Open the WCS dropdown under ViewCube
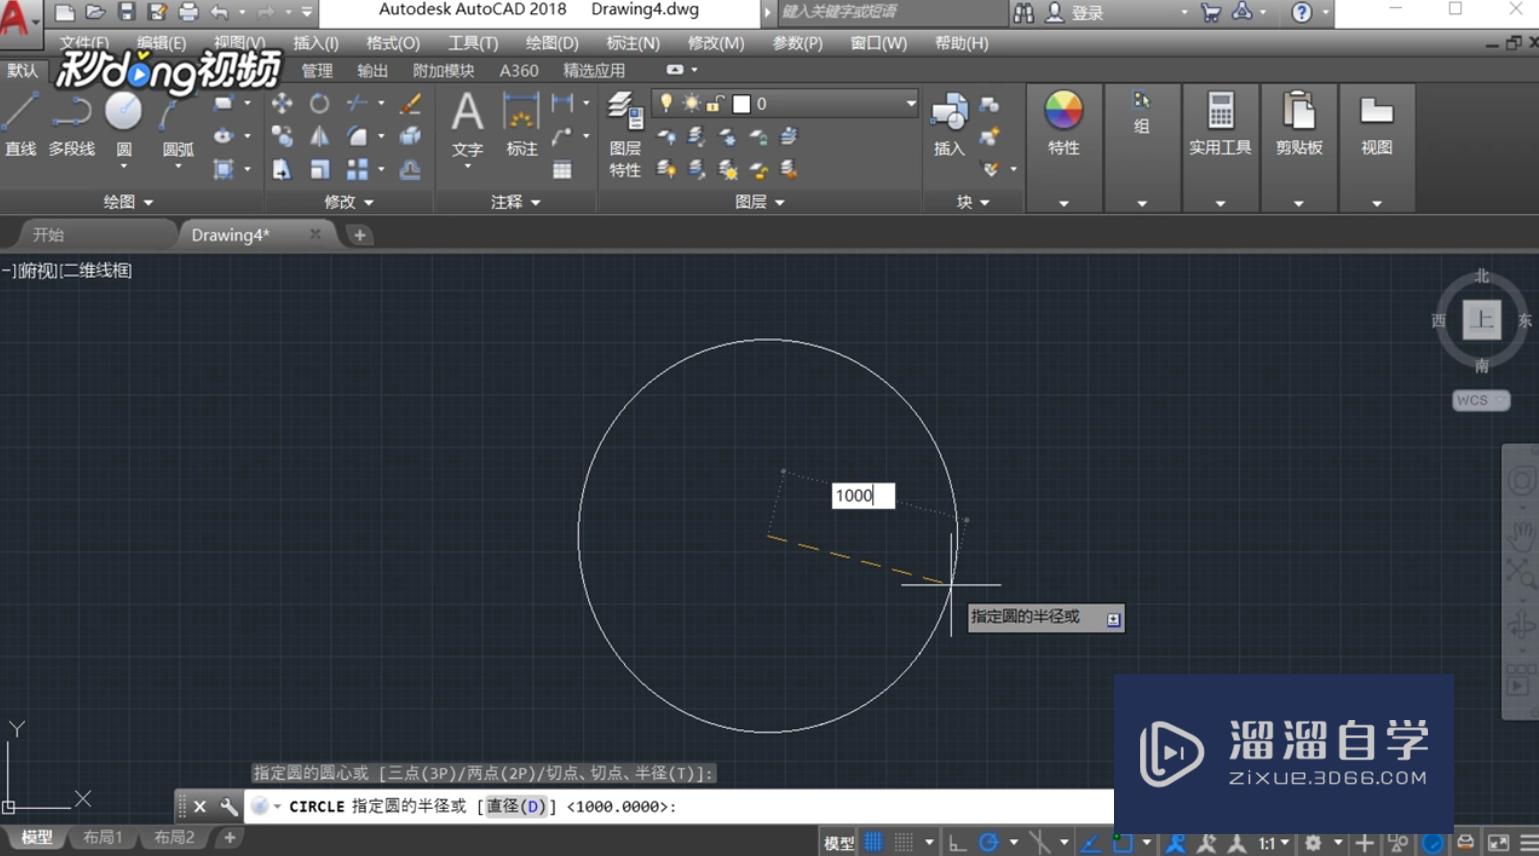This screenshot has height=856, width=1539. (x=1481, y=400)
